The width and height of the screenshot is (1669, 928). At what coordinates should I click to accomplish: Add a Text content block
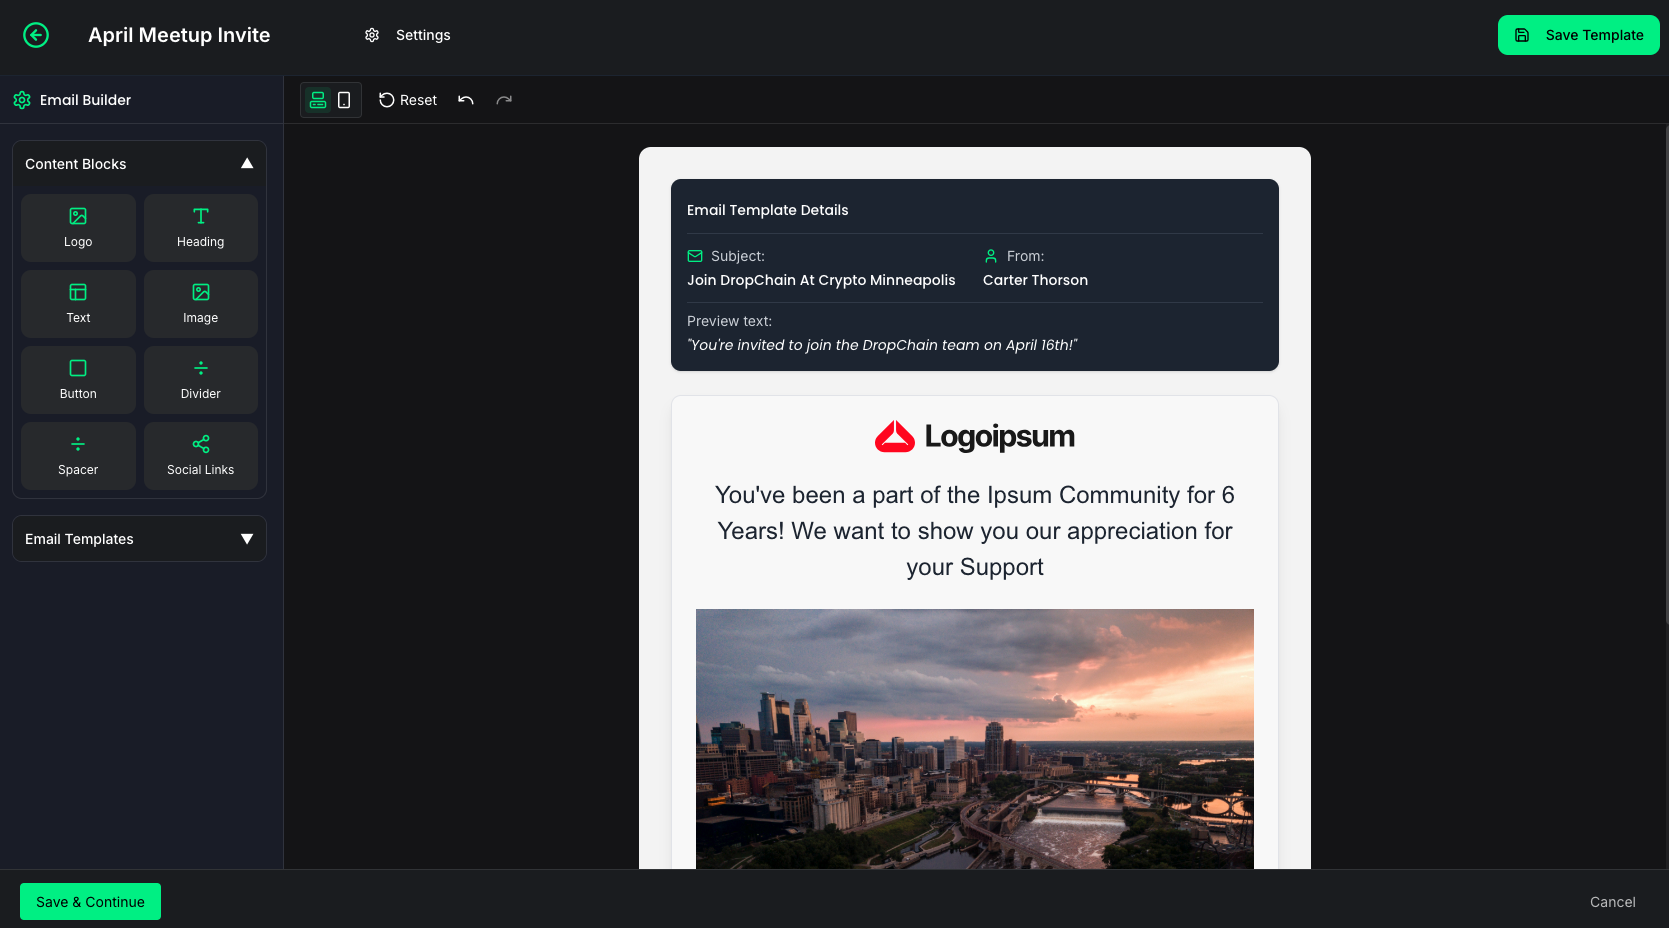coord(78,304)
